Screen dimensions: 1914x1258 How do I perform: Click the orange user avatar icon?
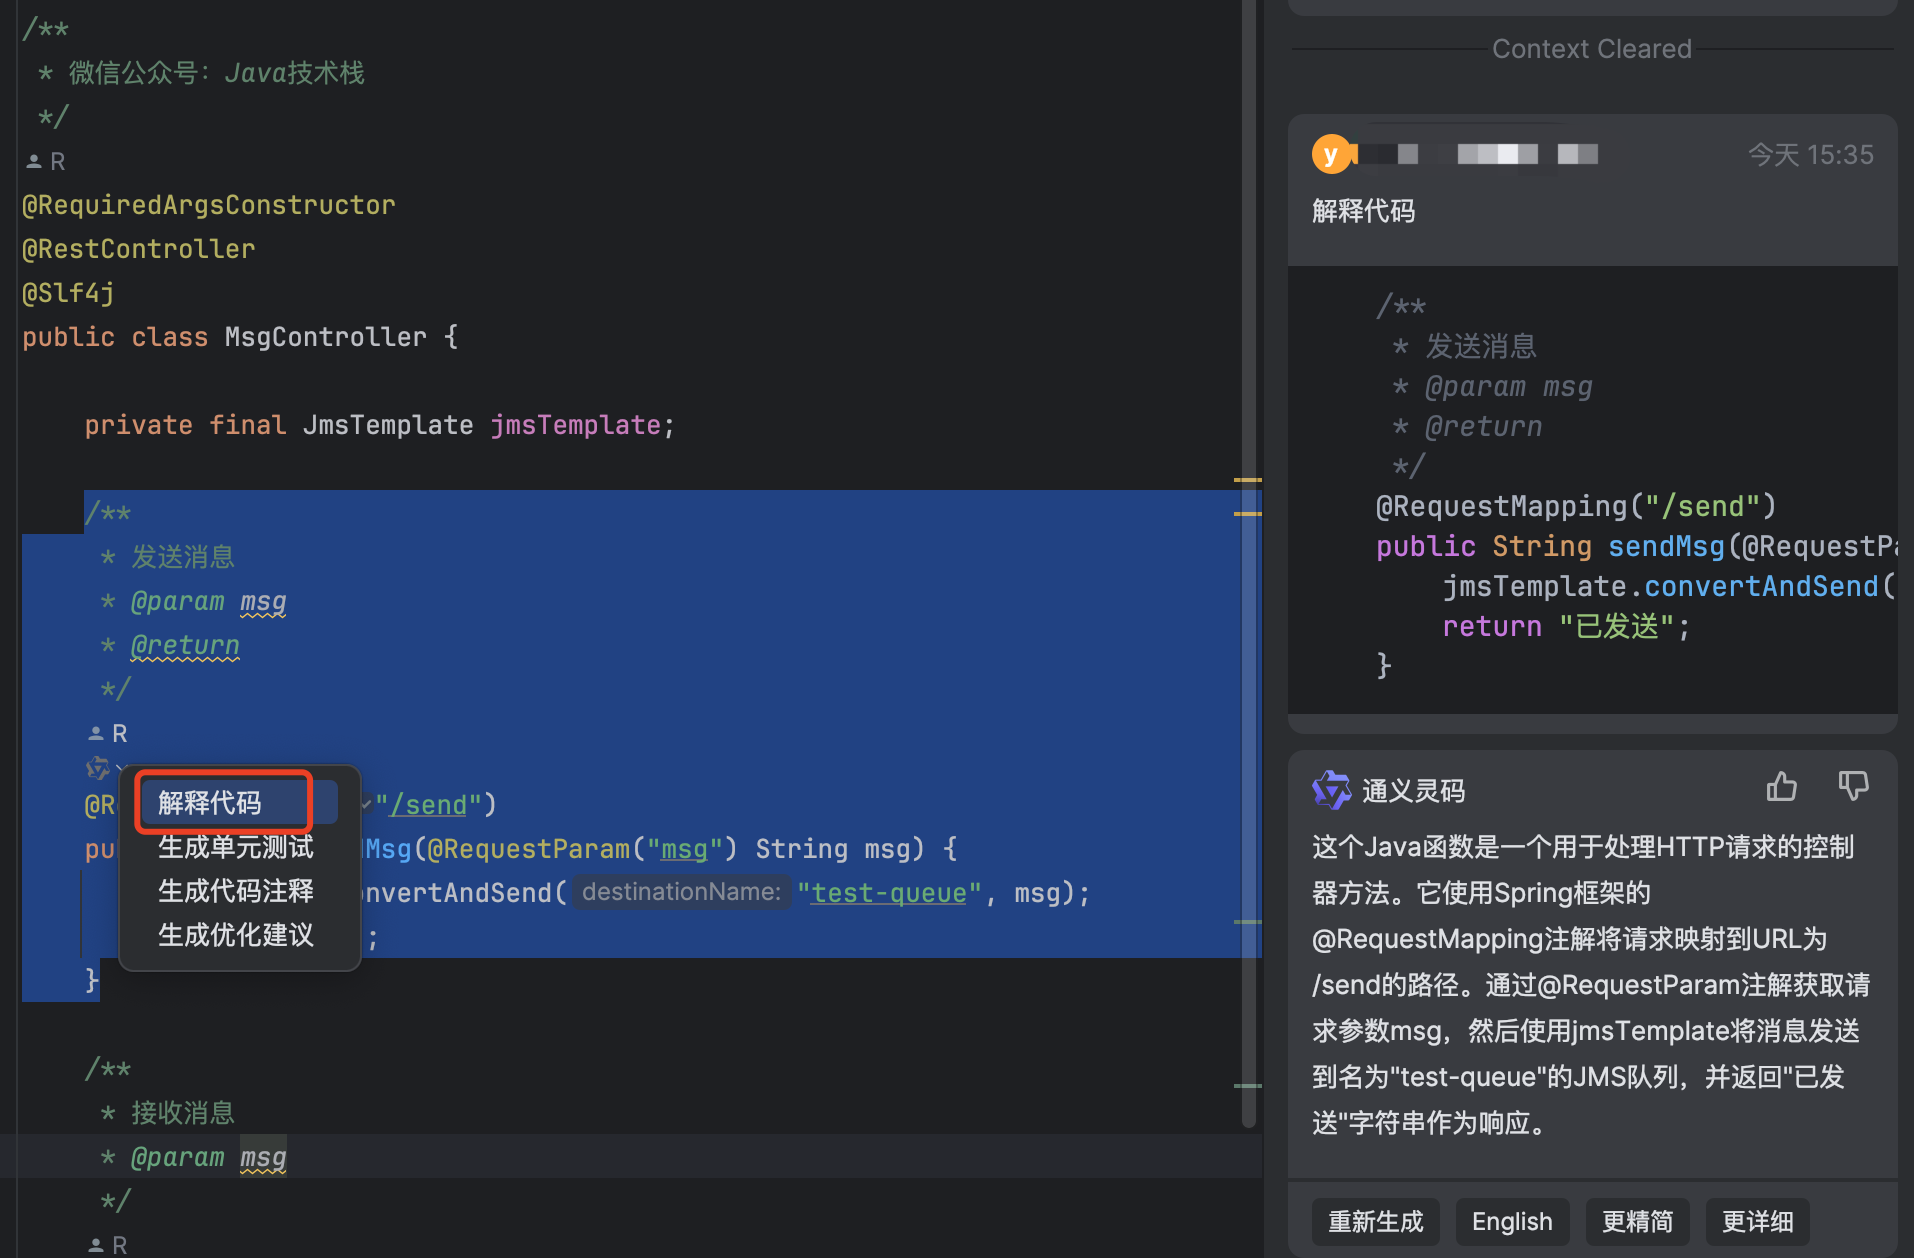click(x=1331, y=154)
